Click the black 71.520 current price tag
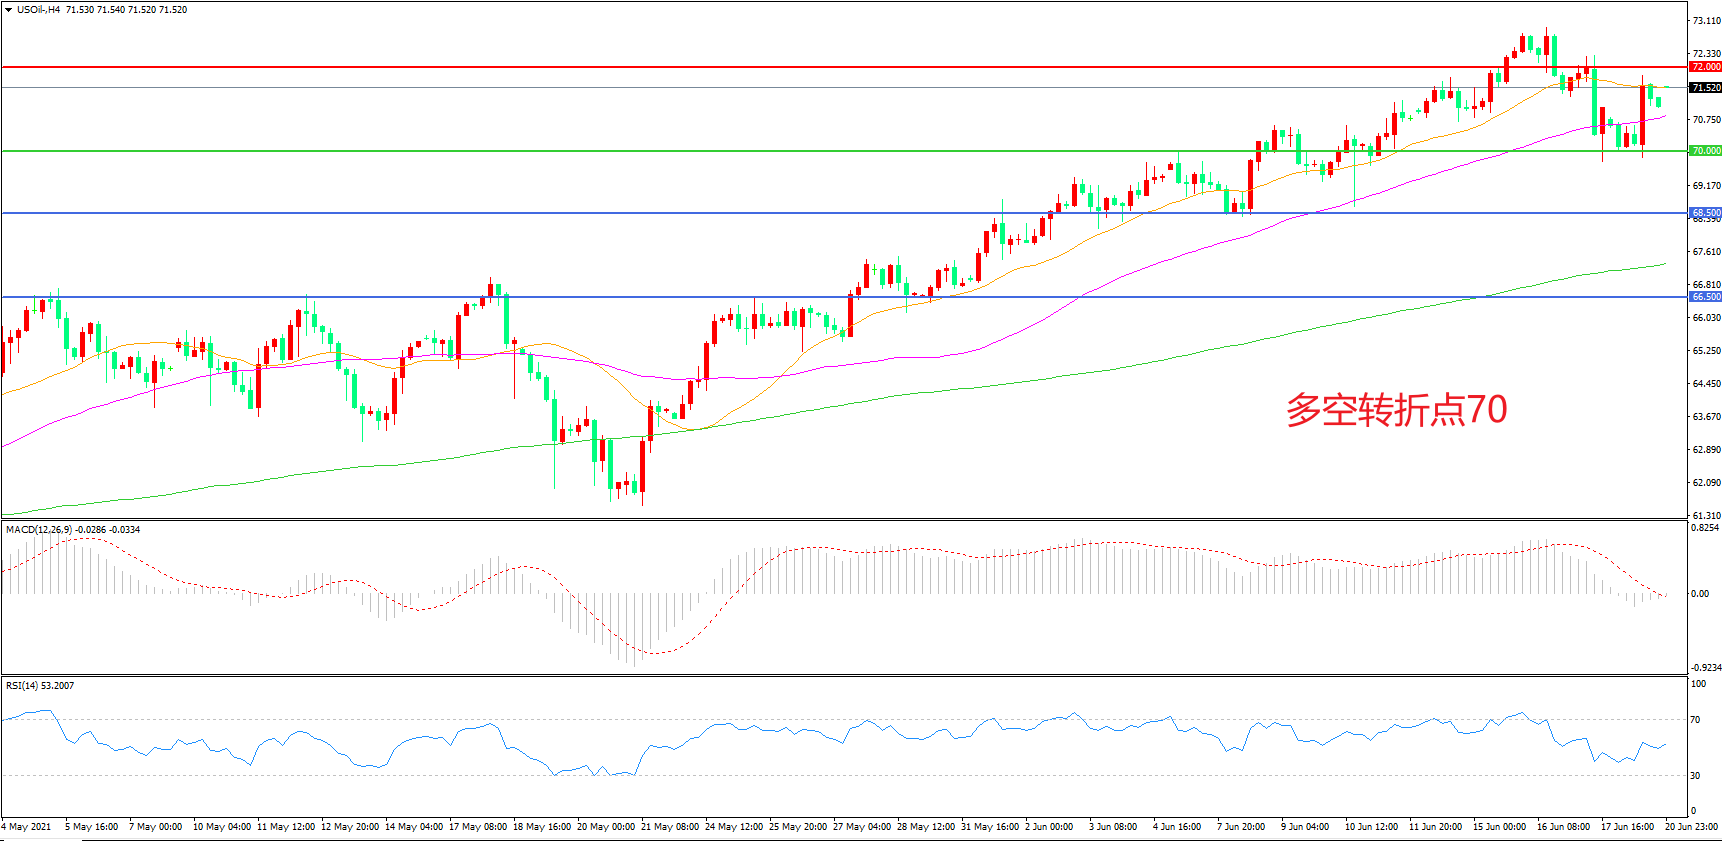This screenshot has height=841, width=1722. [x=1705, y=88]
